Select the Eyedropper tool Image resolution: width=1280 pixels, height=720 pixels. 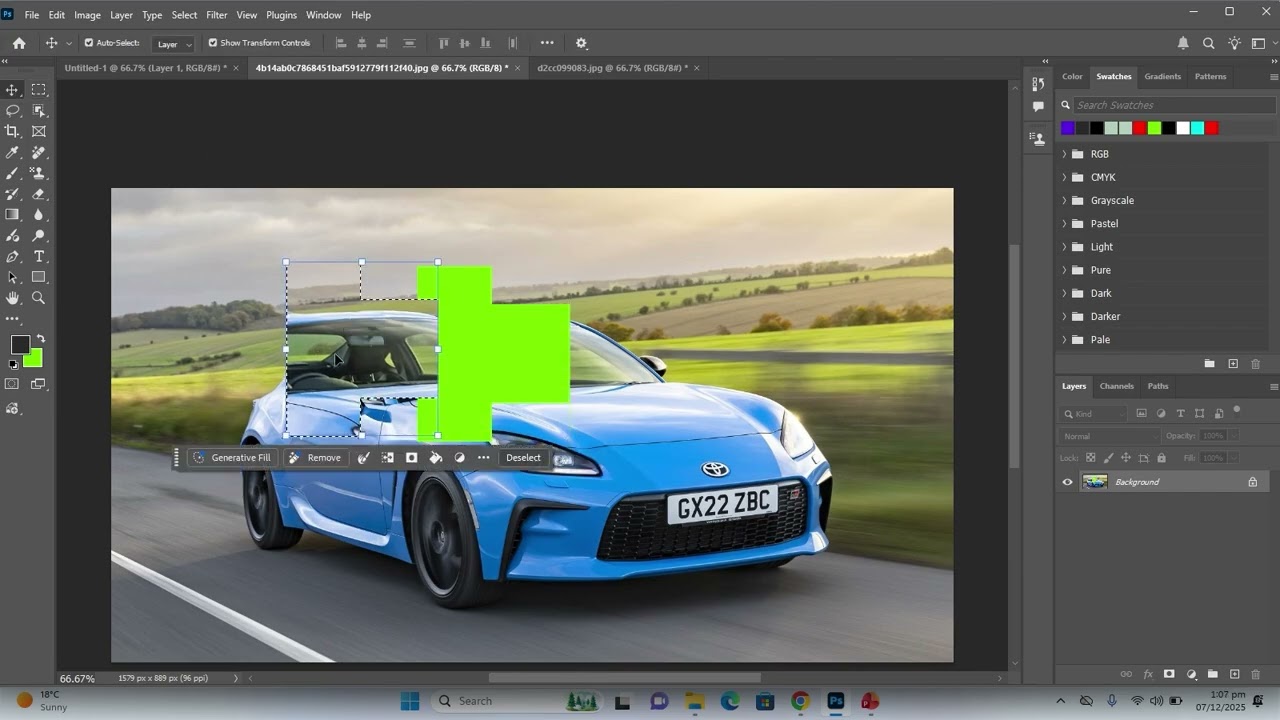(x=13, y=152)
